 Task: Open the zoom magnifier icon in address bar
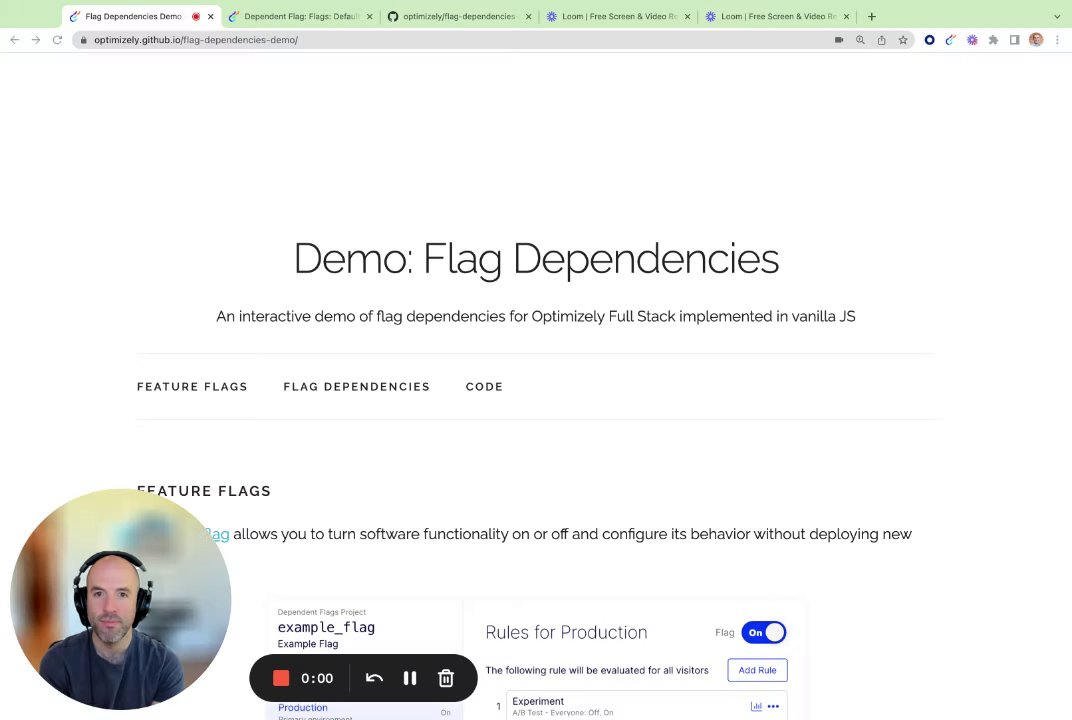860,40
